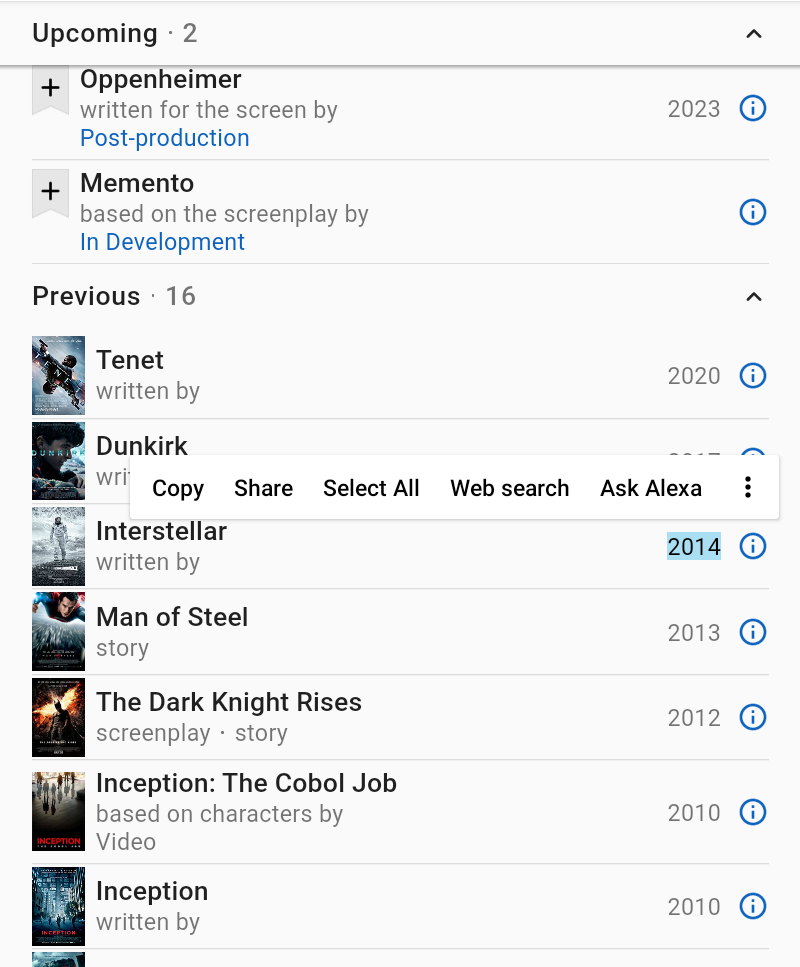The width and height of the screenshot is (800, 967).
Task: Choose Select All in popup menu
Action: pyautogui.click(x=371, y=488)
